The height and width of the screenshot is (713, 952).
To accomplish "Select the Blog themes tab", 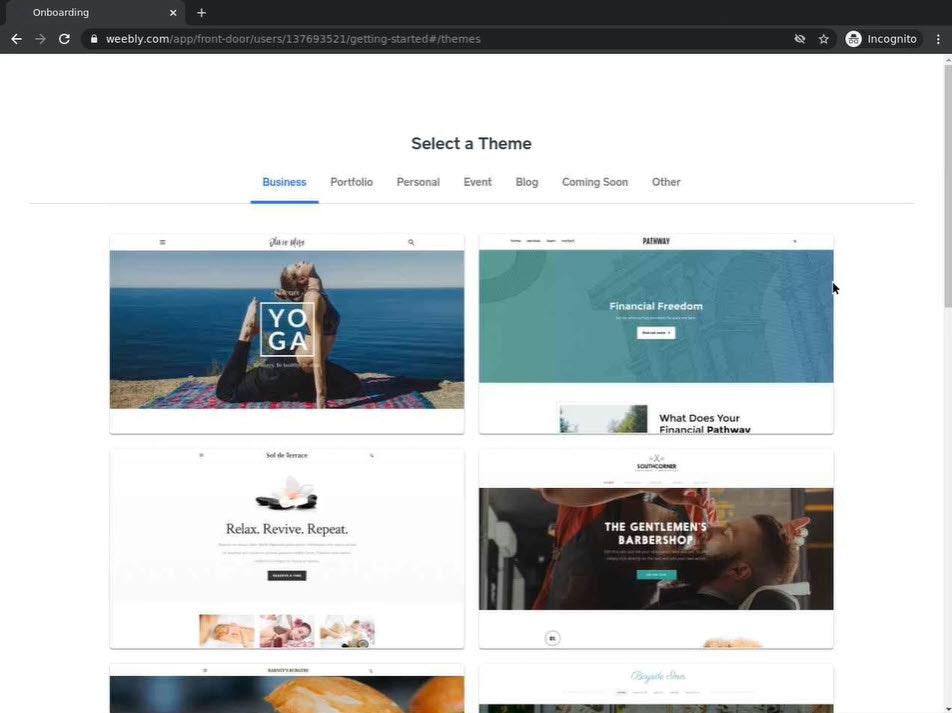I will coord(526,181).
